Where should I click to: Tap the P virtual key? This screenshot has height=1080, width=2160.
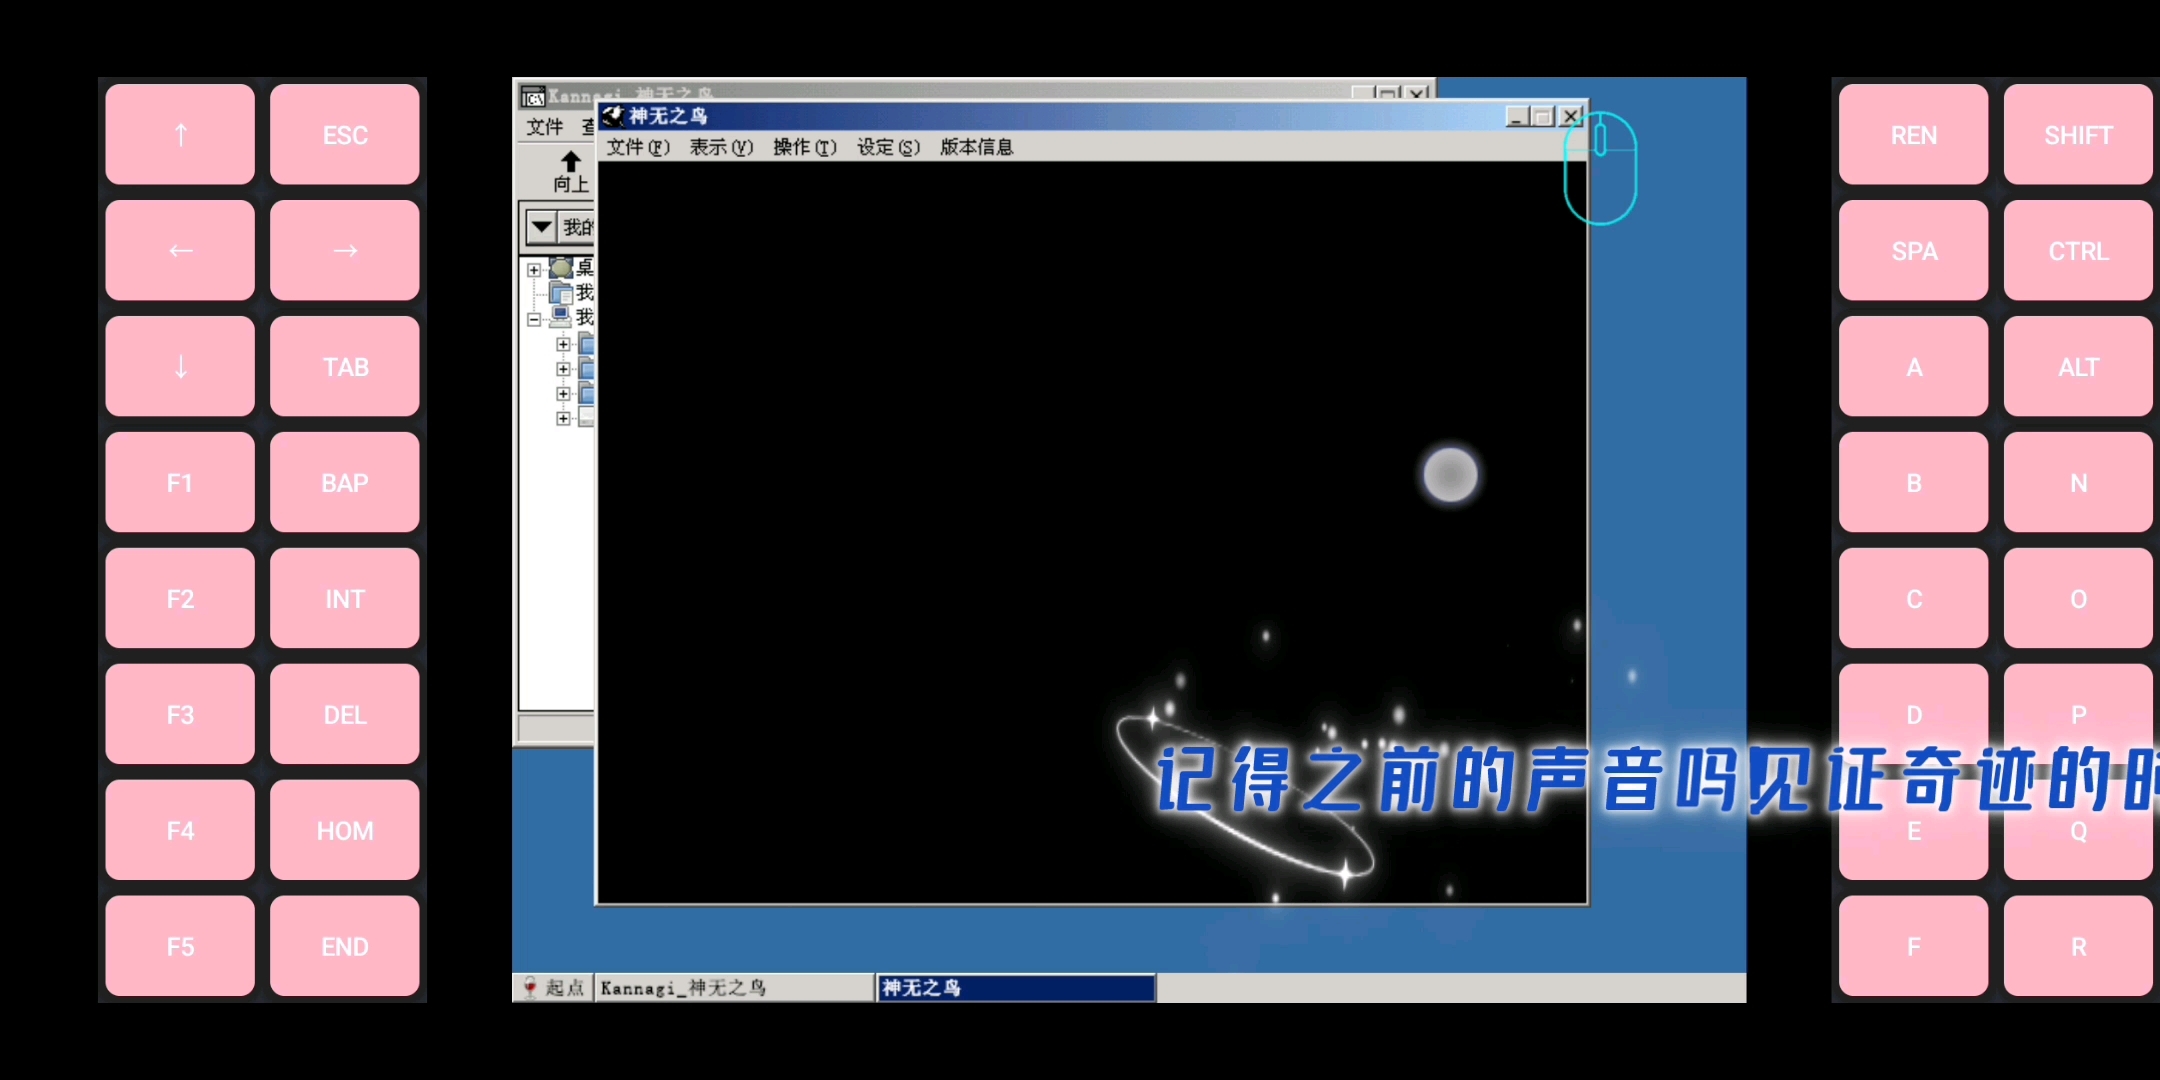click(2078, 714)
